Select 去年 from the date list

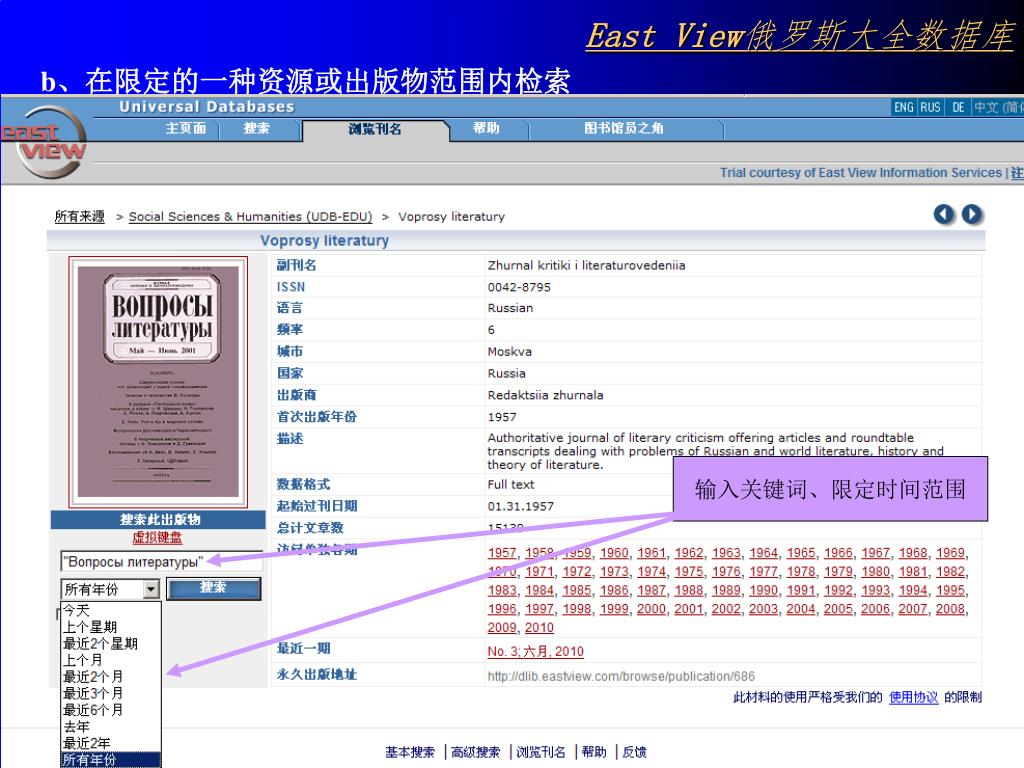(x=76, y=727)
